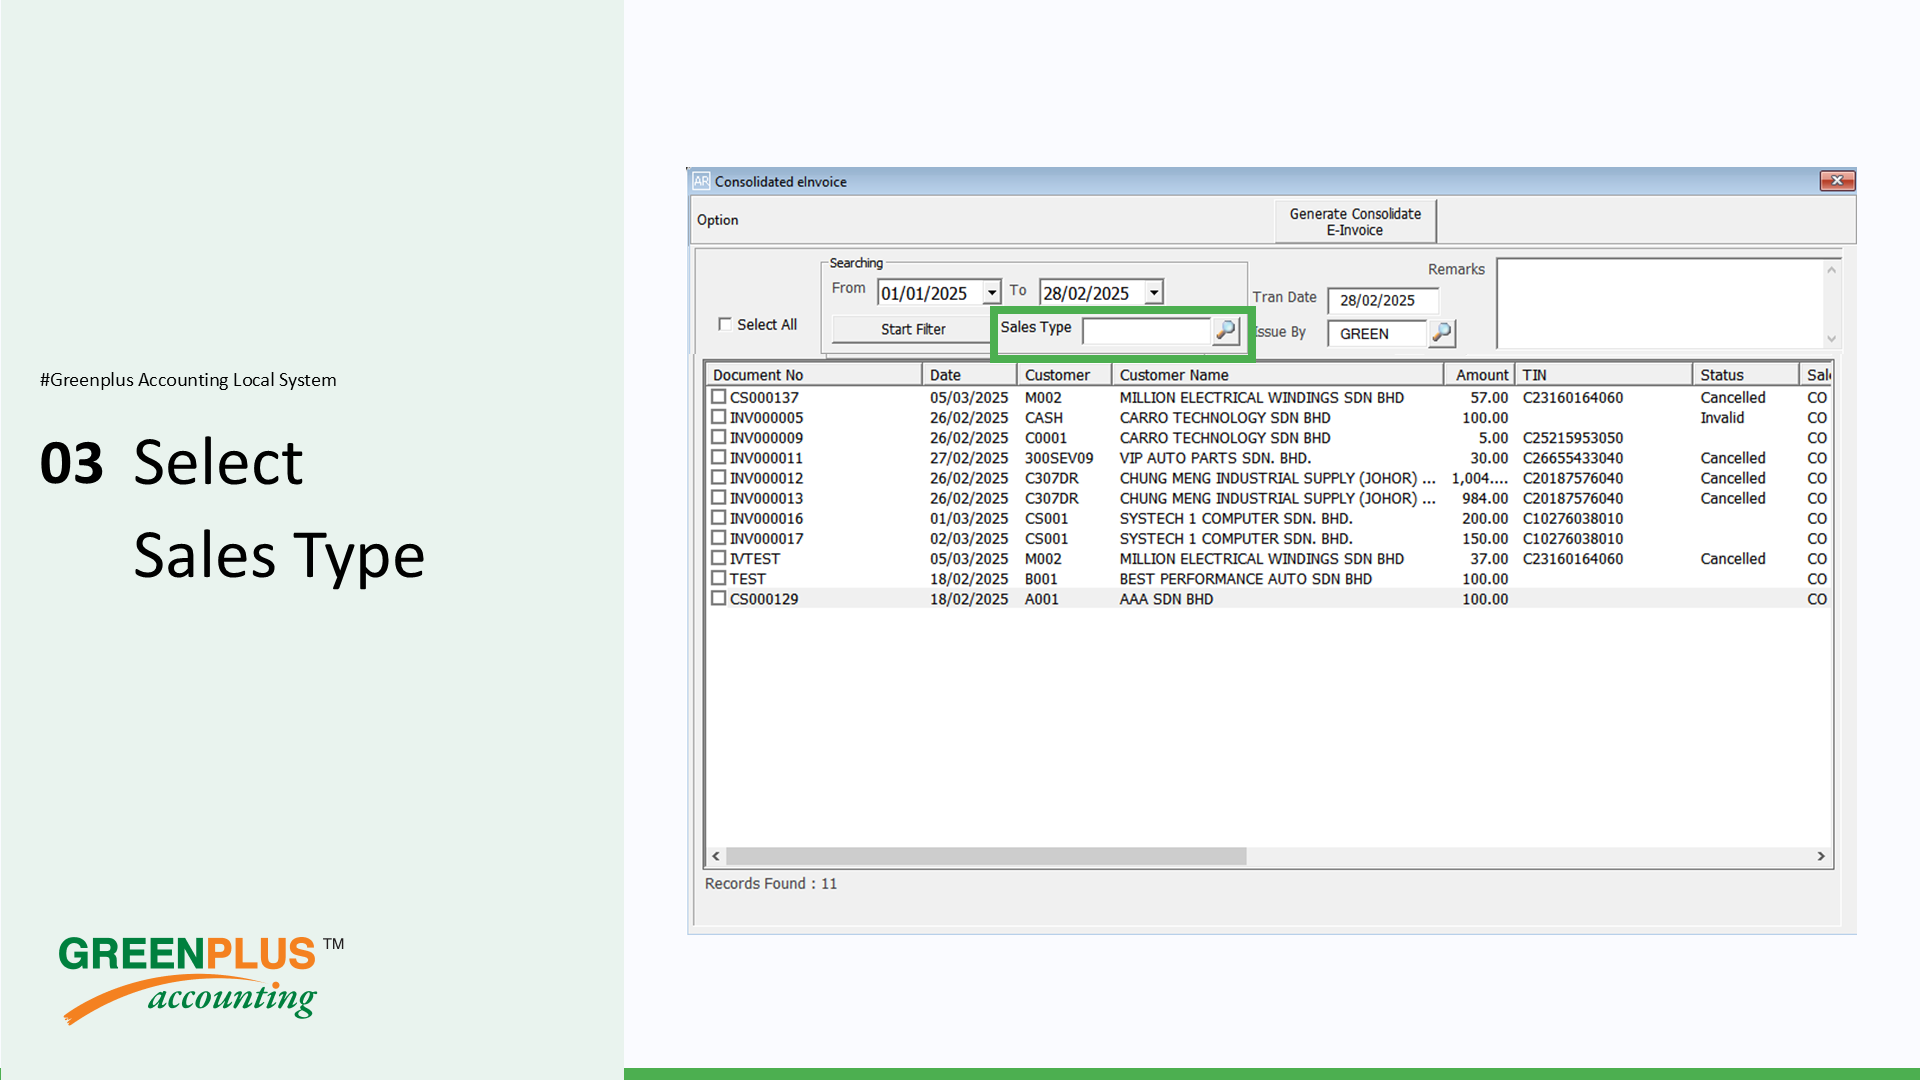Click amount 37.00 cell
The width and height of the screenshot is (1920, 1080).
1489,559
